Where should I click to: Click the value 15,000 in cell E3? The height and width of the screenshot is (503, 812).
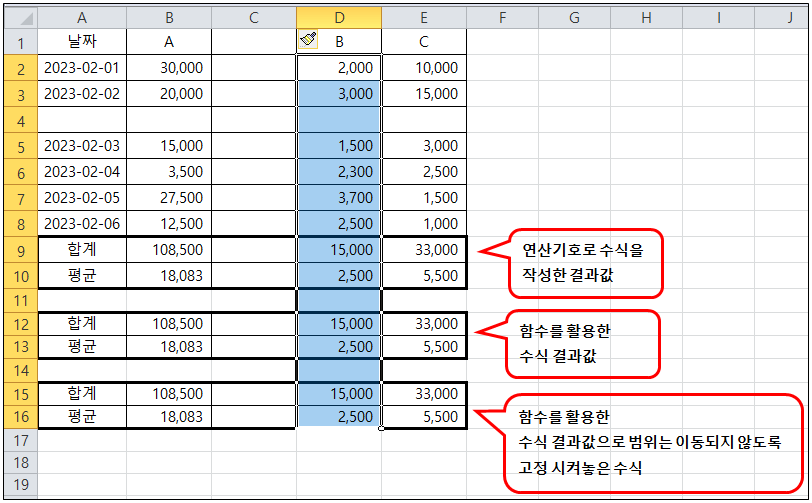tap(437, 94)
